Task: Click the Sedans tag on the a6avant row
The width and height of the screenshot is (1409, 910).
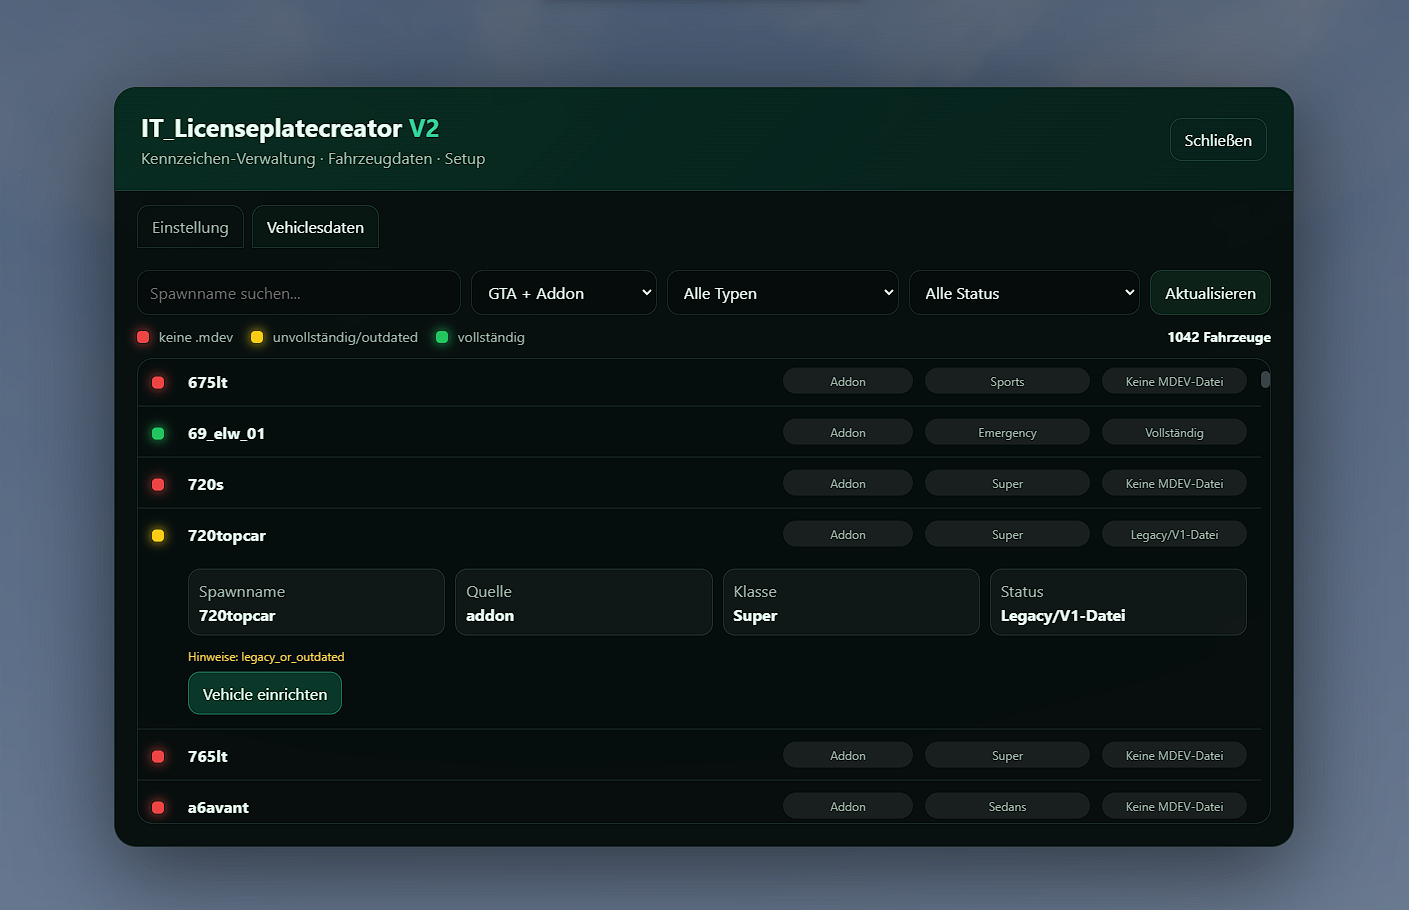Action: [1007, 807]
